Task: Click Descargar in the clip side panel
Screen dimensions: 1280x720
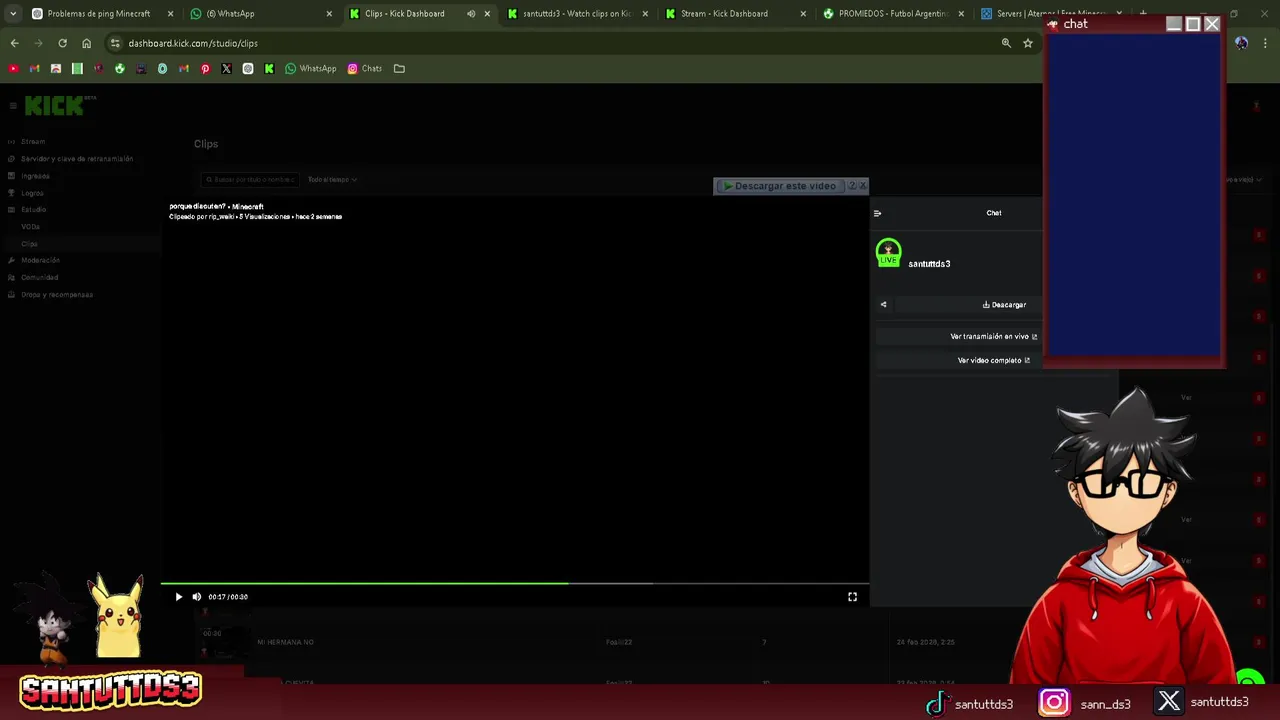Action: pyautogui.click(x=1004, y=305)
